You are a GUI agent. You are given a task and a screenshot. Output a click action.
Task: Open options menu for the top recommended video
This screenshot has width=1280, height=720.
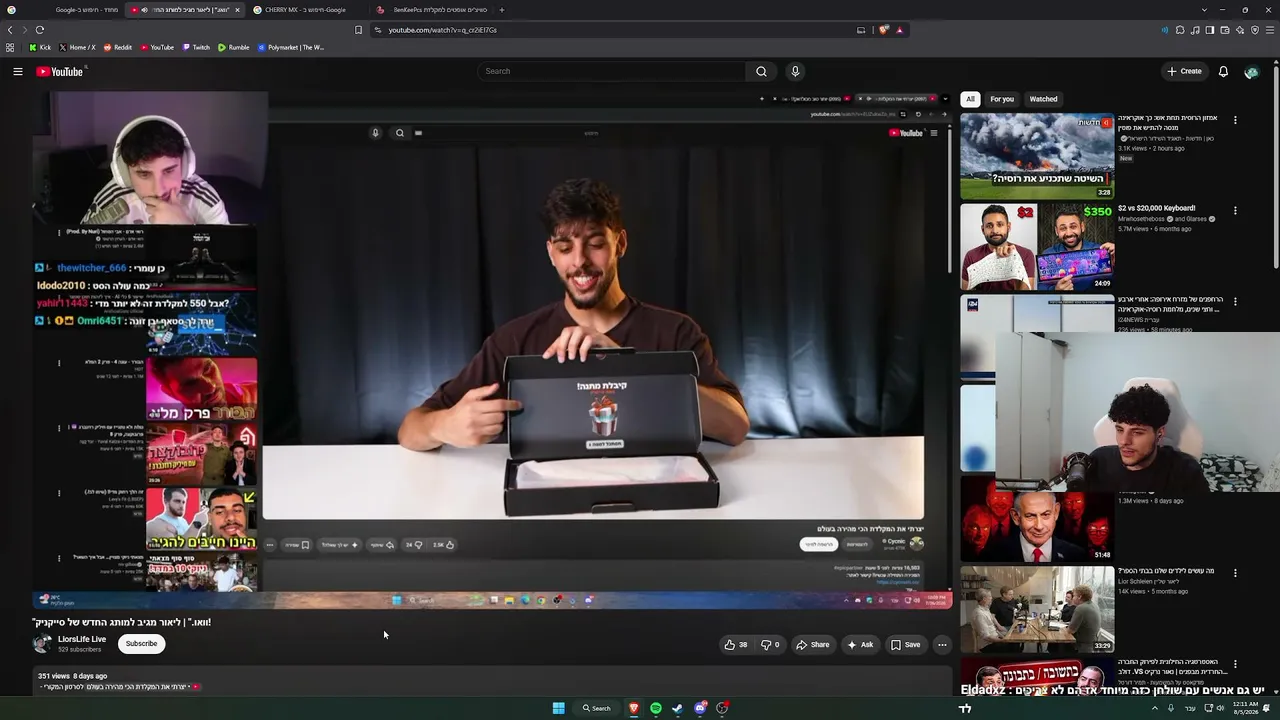1235,120
